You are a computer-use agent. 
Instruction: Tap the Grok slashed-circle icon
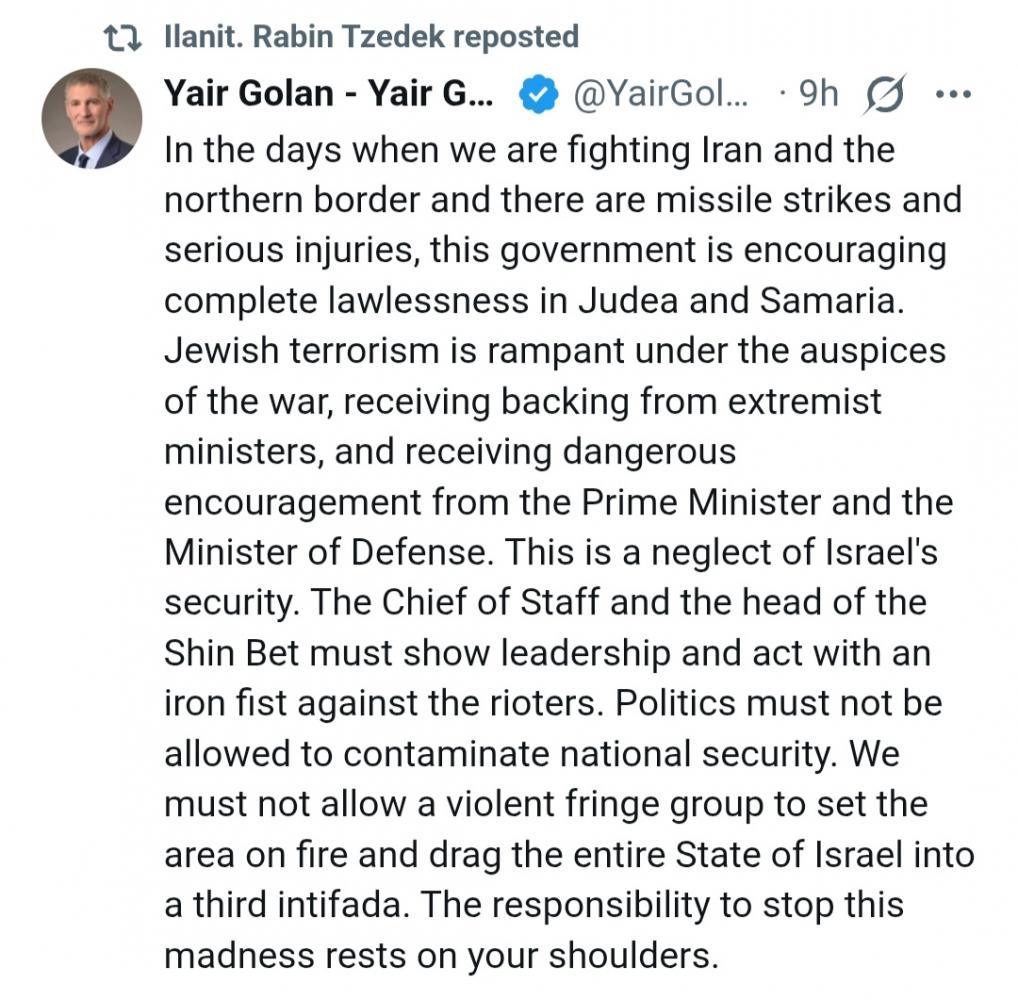pyautogui.click(x=881, y=95)
